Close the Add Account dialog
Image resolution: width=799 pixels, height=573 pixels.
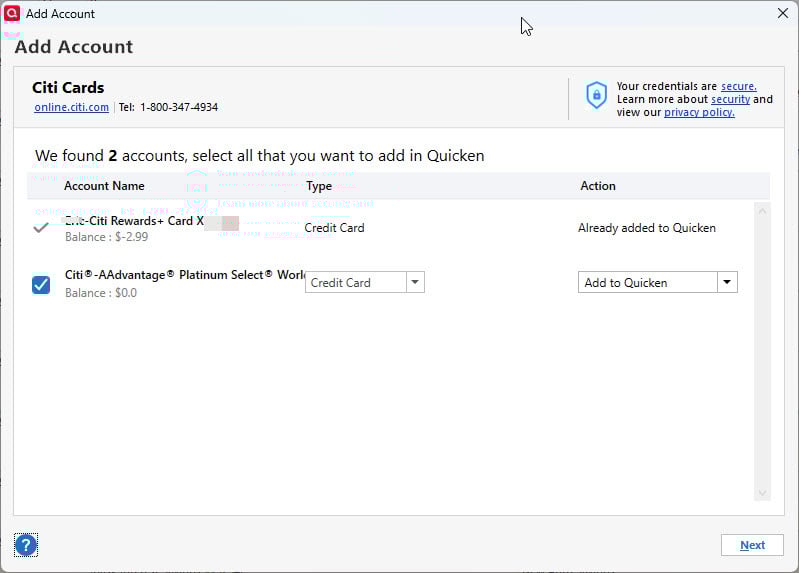coord(783,13)
